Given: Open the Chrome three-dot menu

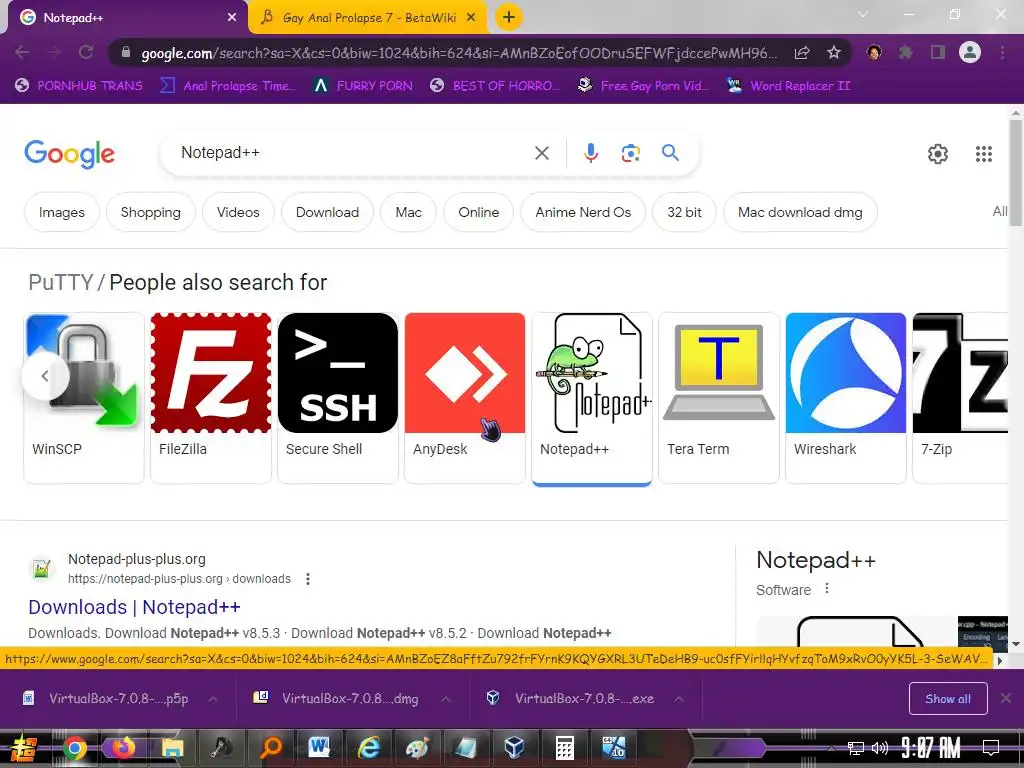Looking at the screenshot, I should tap(1002, 52).
